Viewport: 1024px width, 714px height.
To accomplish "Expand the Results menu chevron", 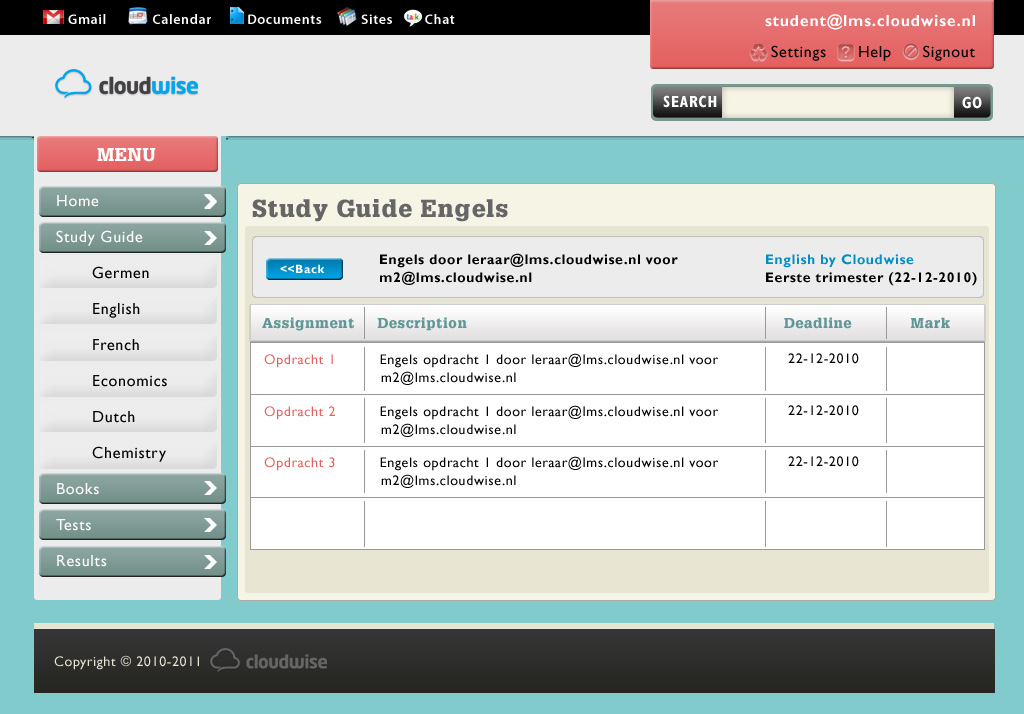I will [x=210, y=561].
